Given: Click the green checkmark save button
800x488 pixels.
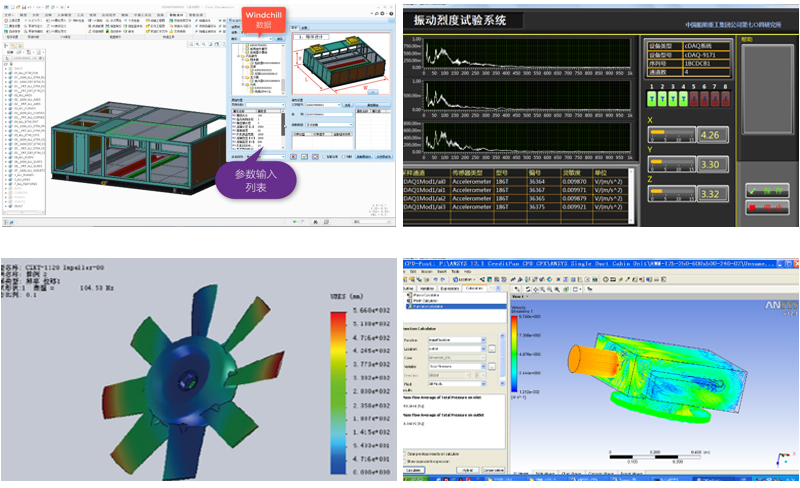Looking at the screenshot, I should (x=767, y=191).
